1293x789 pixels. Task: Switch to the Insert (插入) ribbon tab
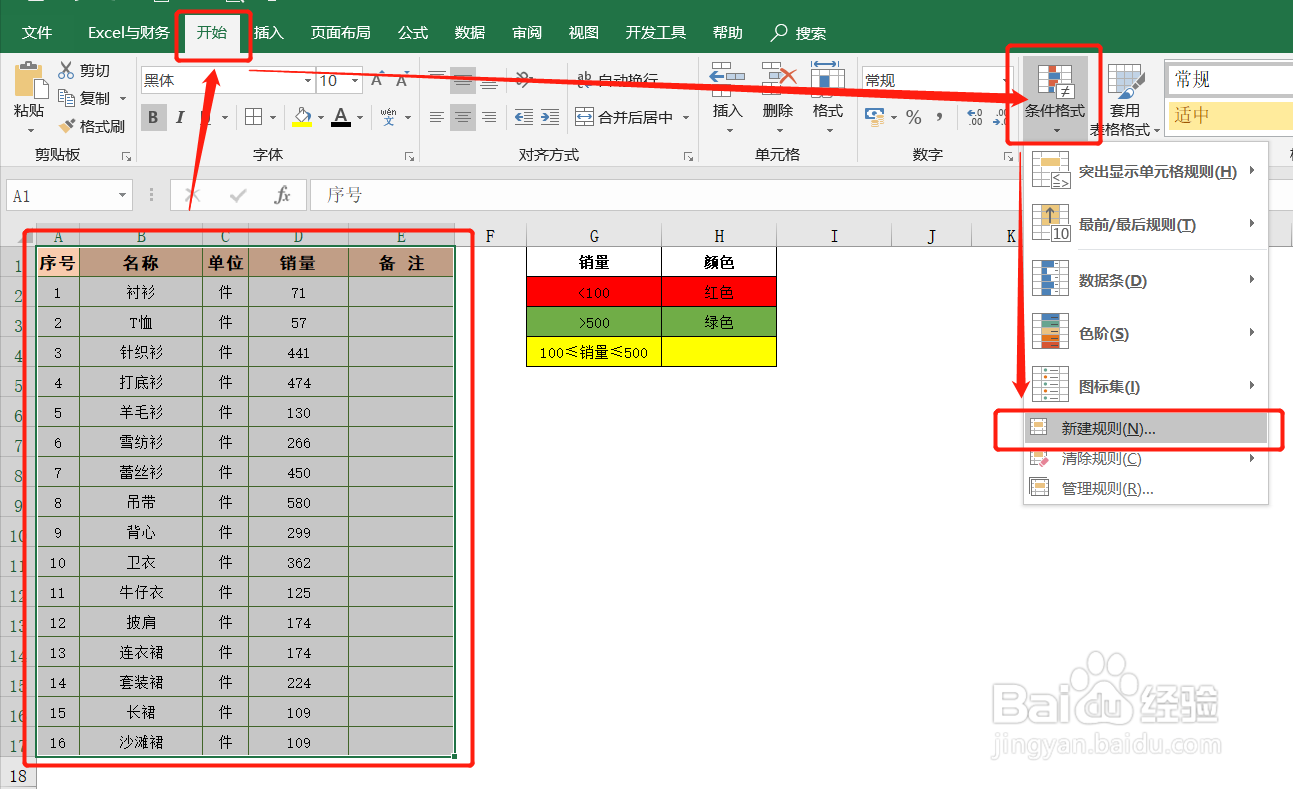[269, 33]
